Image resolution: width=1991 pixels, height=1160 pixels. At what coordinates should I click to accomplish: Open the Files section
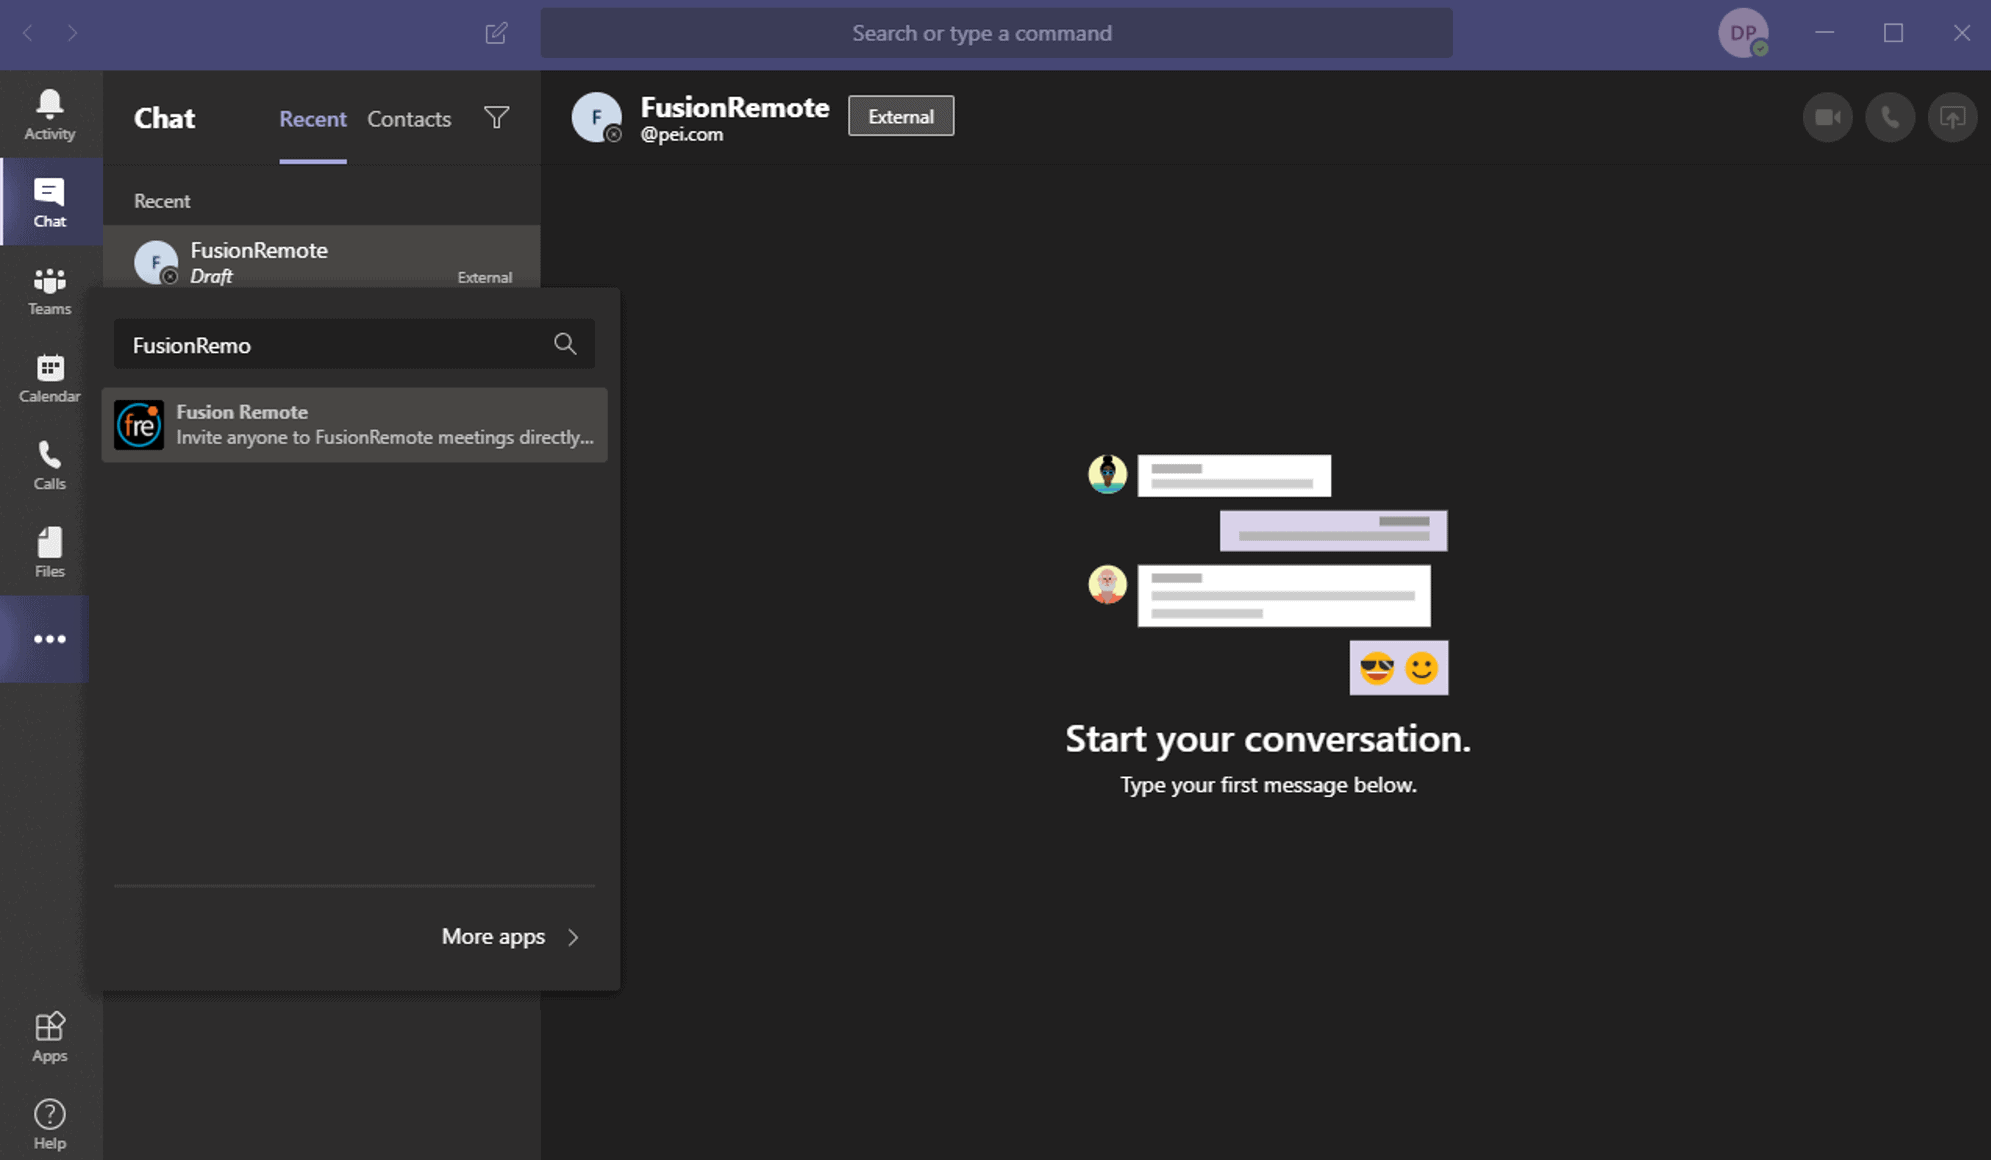[49, 552]
